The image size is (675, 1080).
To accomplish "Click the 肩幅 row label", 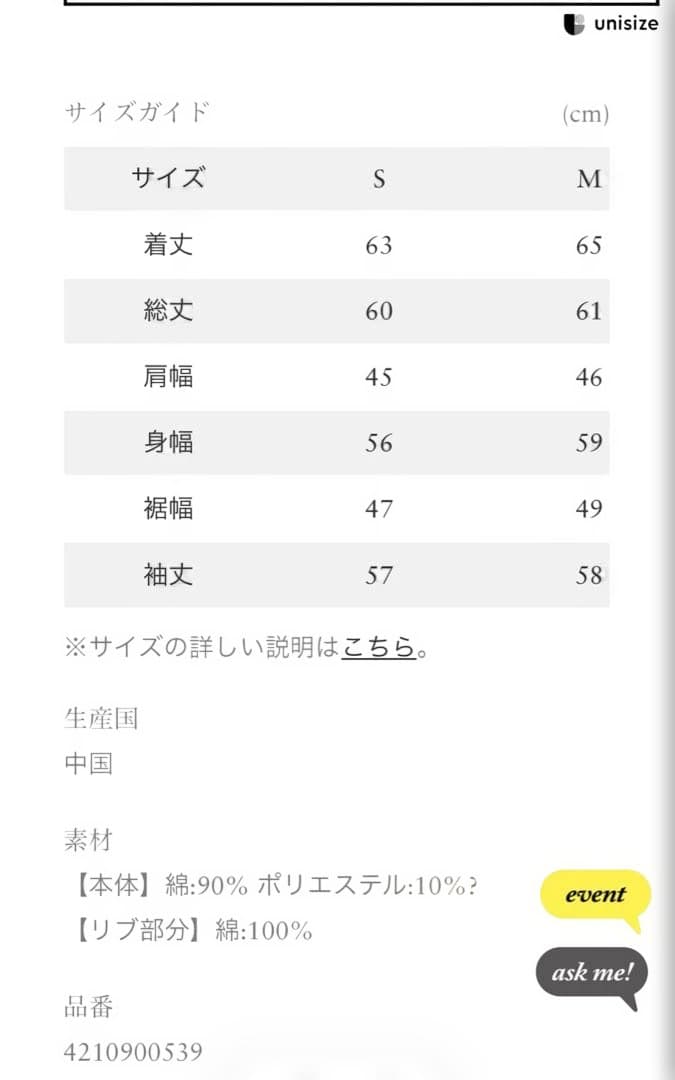I will click(x=168, y=377).
